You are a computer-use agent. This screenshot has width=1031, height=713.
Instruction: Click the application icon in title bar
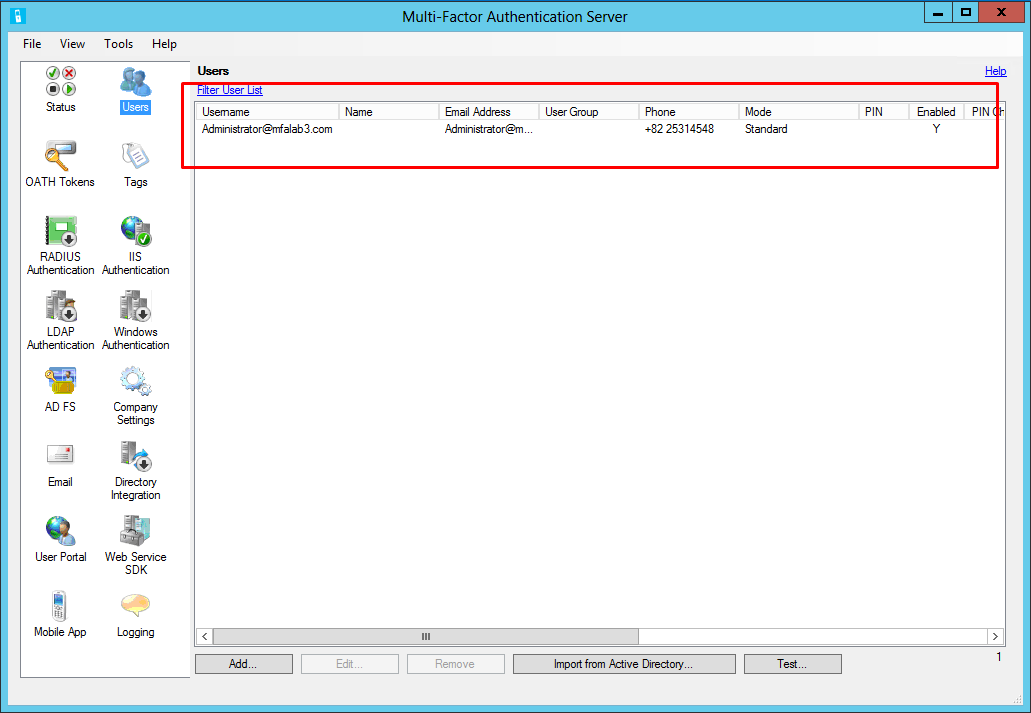[18, 15]
